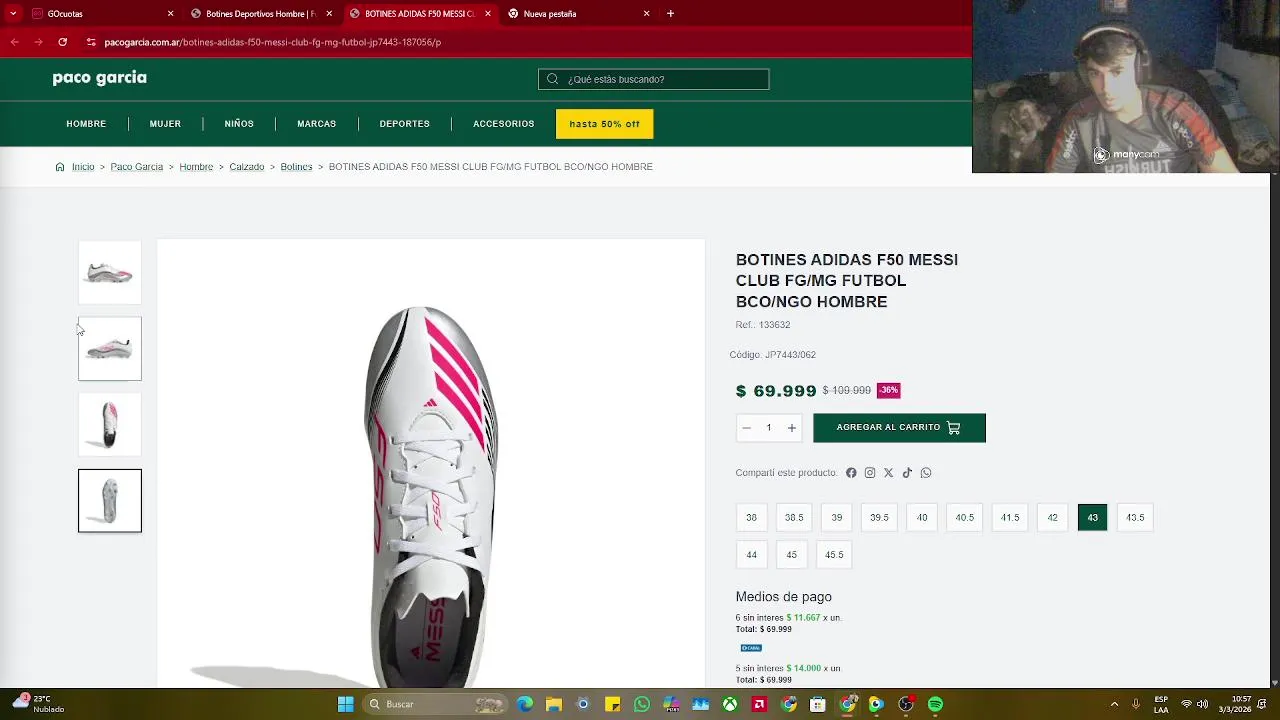Open the MARCAS menu
1280x720 pixels.
[316, 124]
